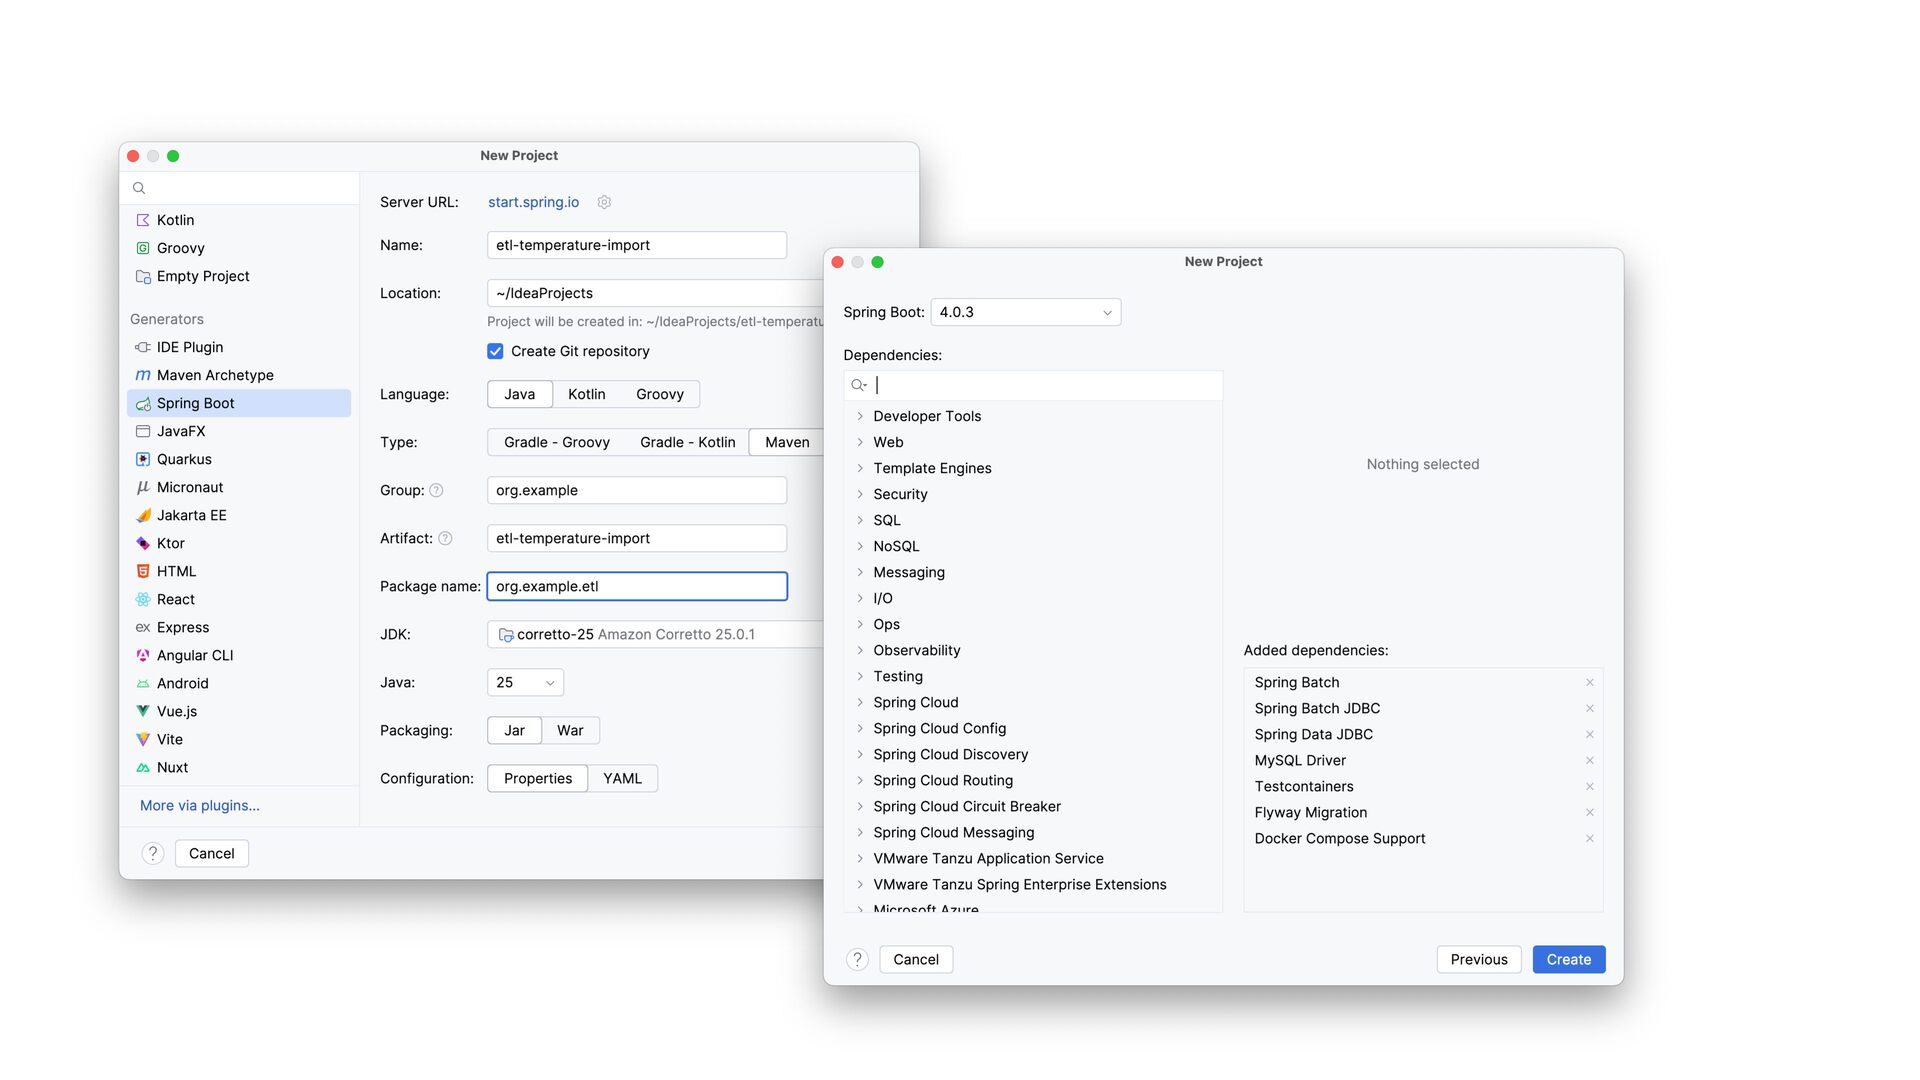1920x1080 pixels.
Task: Choose War packaging option
Action: click(570, 730)
